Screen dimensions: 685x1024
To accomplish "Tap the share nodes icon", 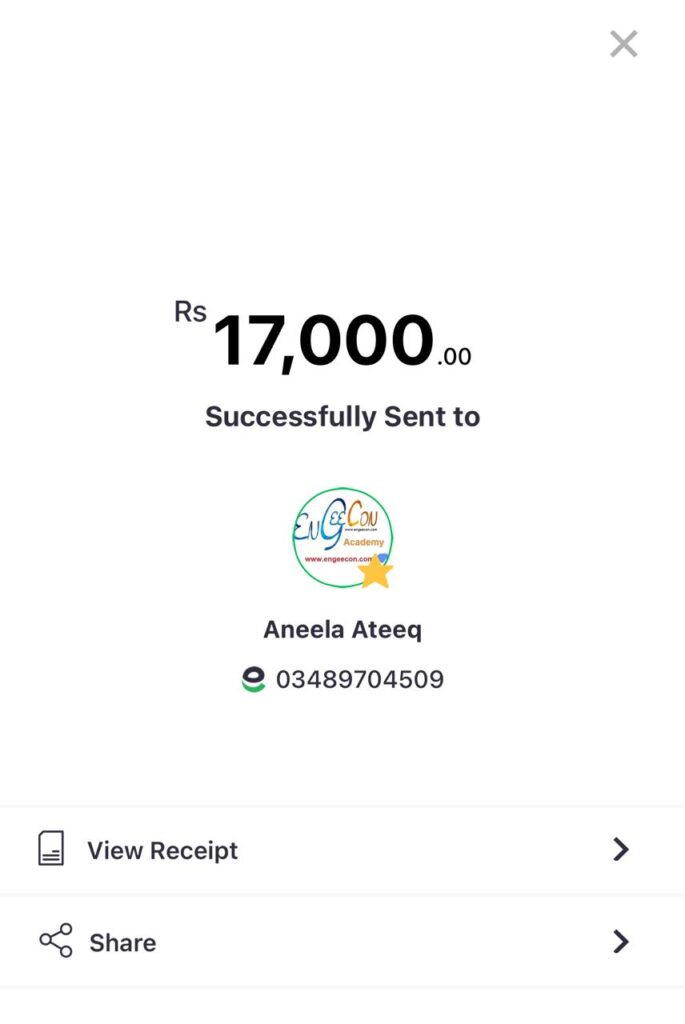I will [56, 940].
